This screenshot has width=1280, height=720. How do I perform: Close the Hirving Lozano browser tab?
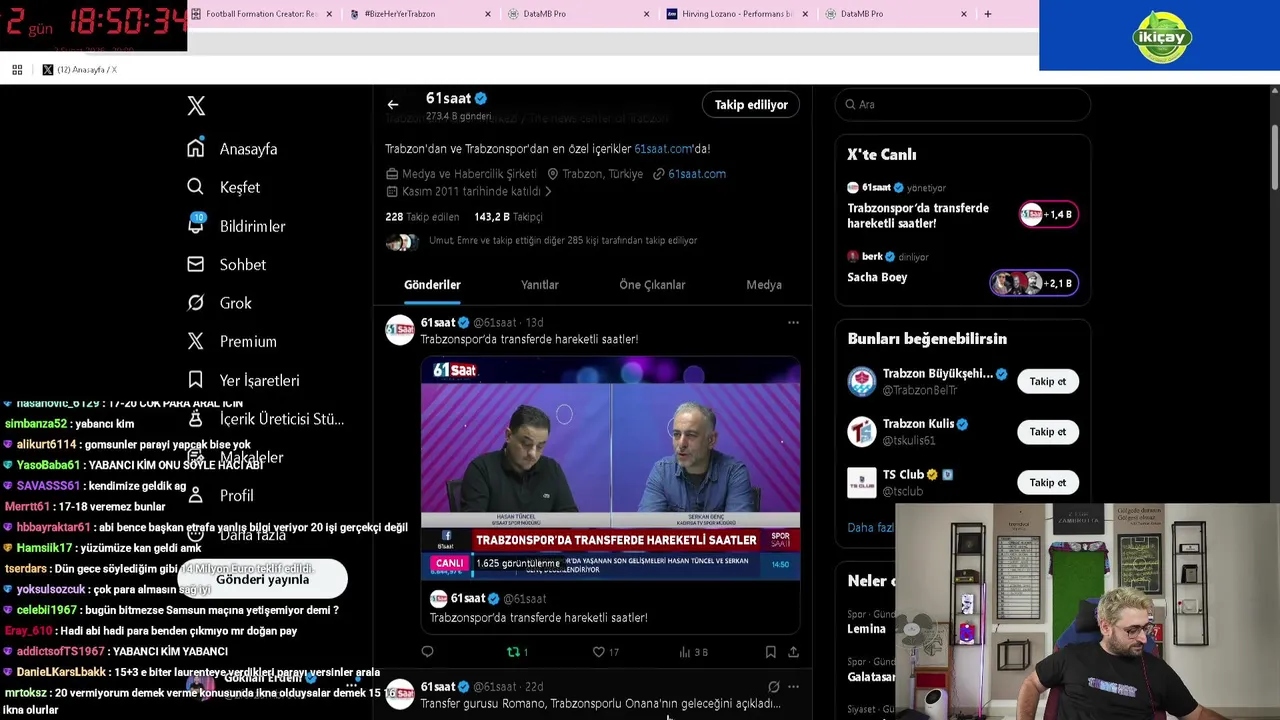[805, 14]
